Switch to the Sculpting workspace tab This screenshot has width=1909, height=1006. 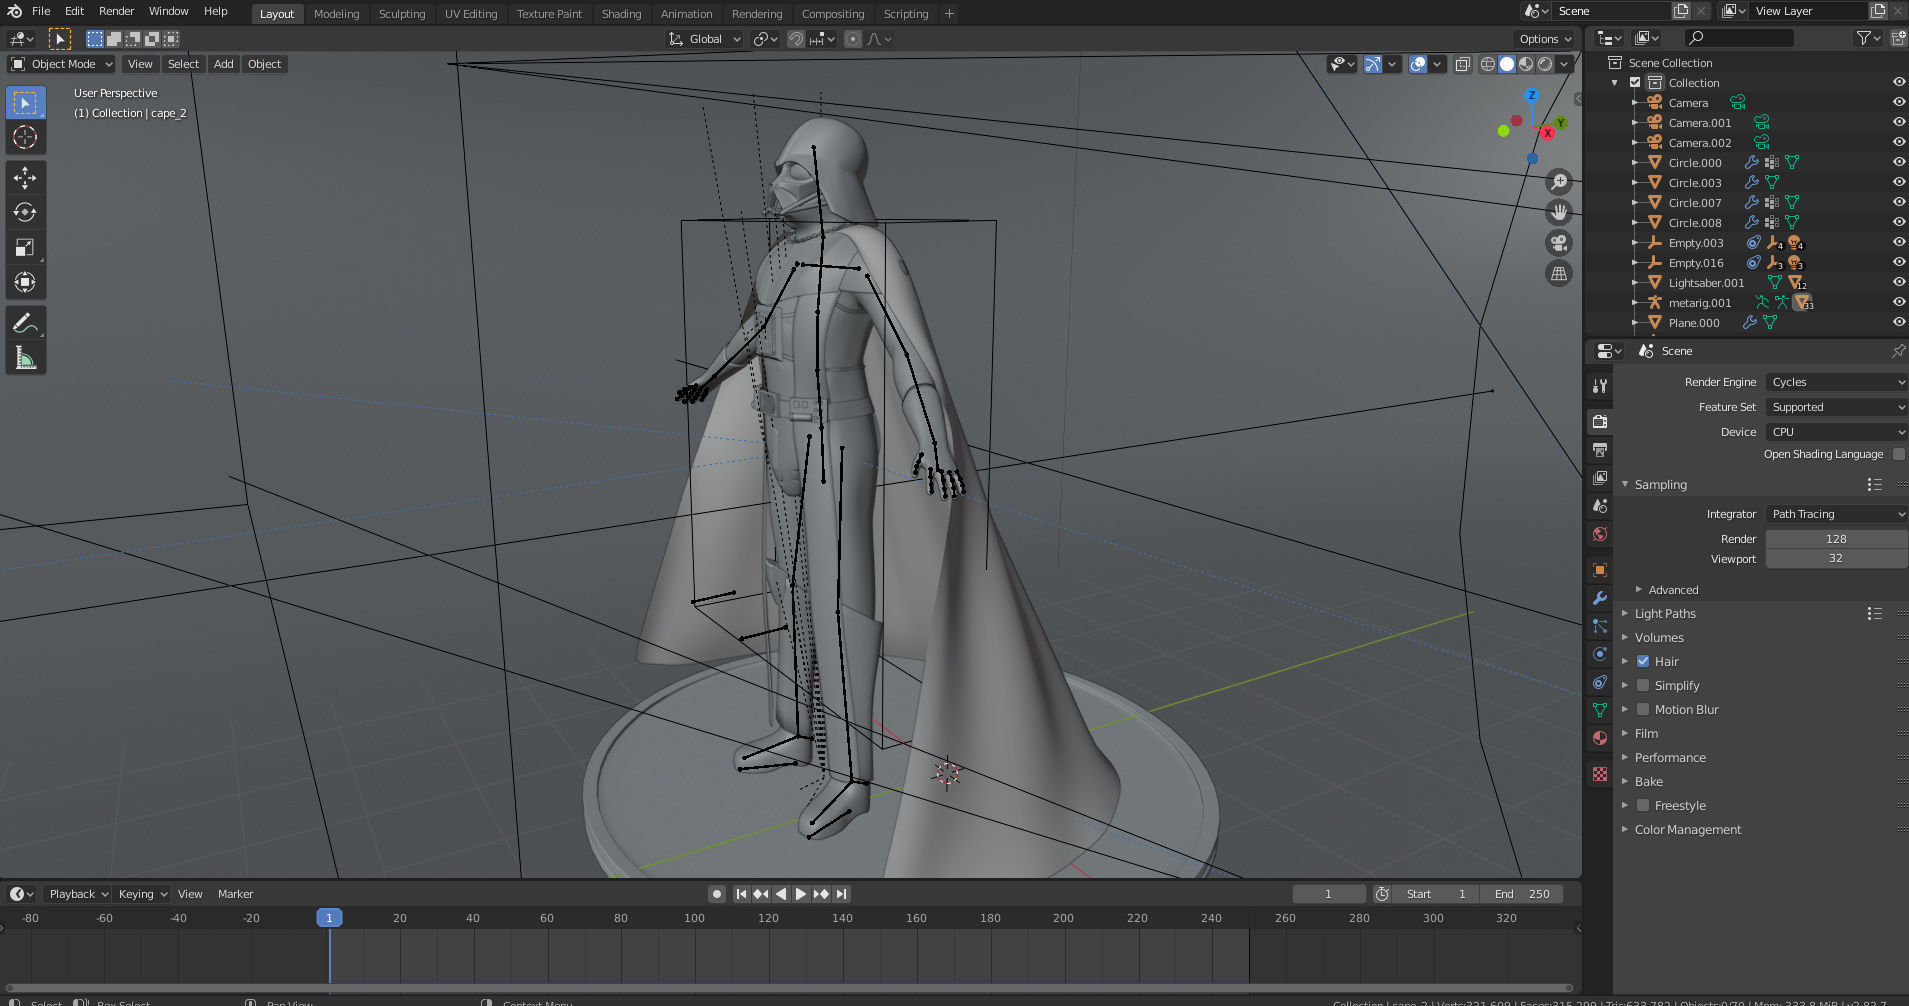click(402, 14)
